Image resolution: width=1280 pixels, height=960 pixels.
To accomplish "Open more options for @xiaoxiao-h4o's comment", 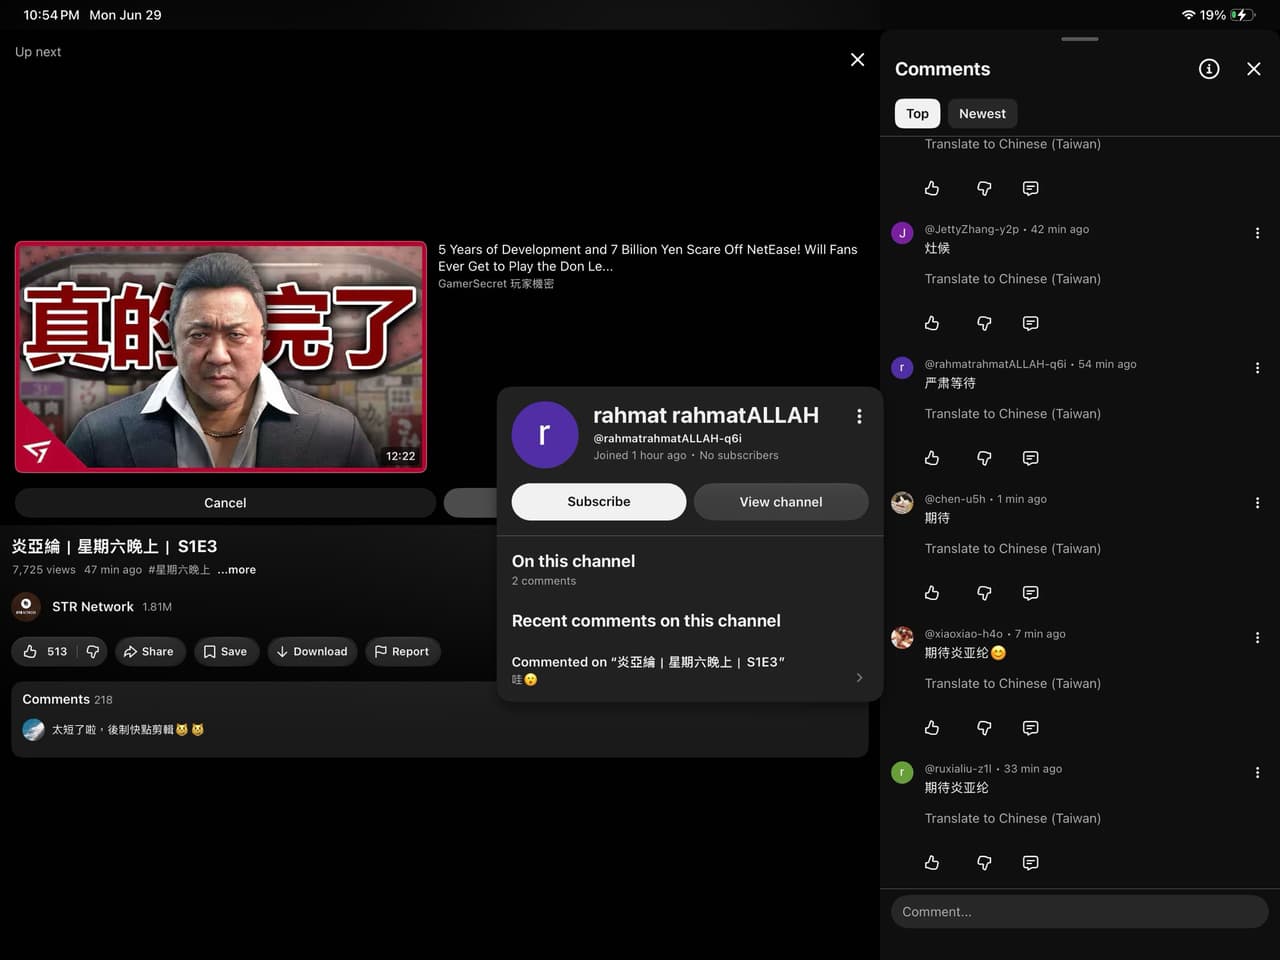I will click(1257, 638).
